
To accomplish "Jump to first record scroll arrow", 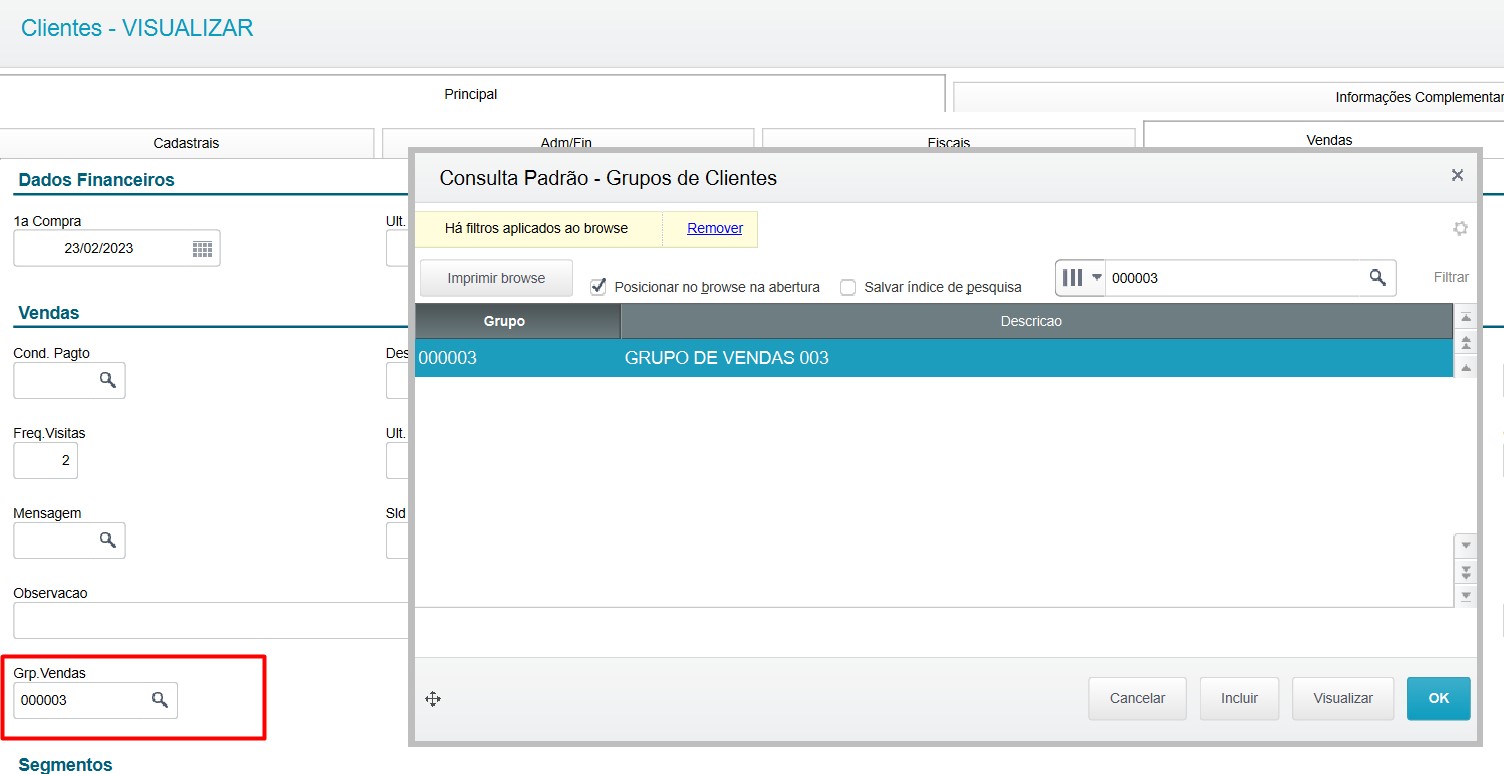I will (x=1466, y=318).
